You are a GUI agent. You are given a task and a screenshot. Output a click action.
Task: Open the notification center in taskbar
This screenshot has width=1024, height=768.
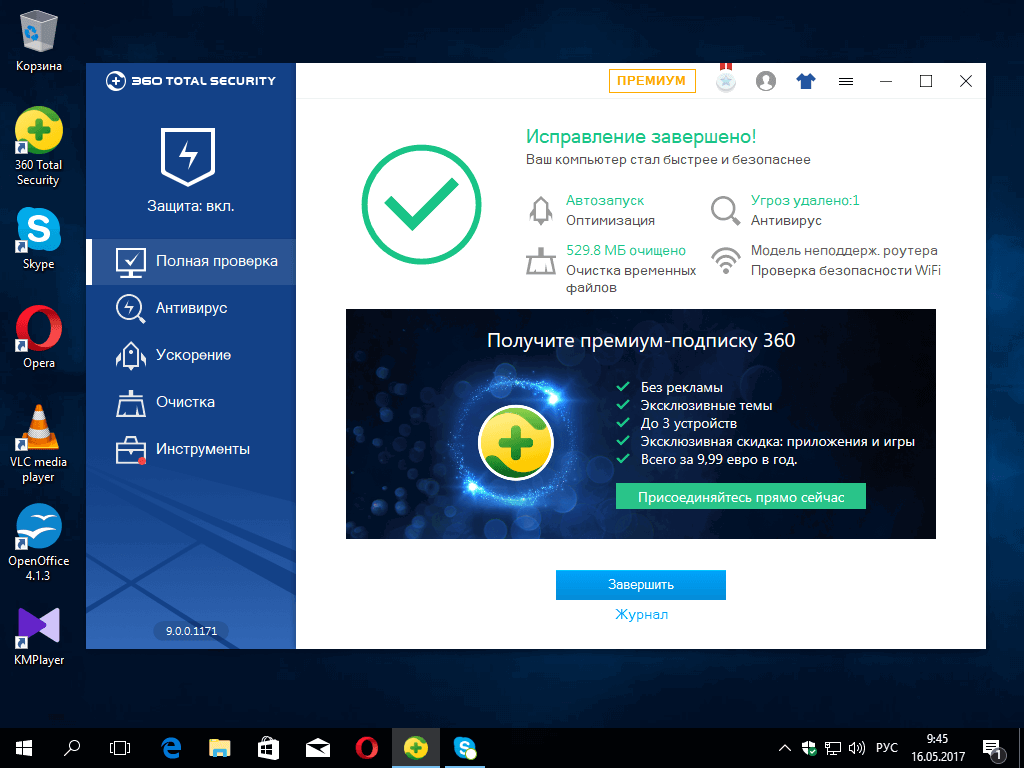tap(993, 747)
